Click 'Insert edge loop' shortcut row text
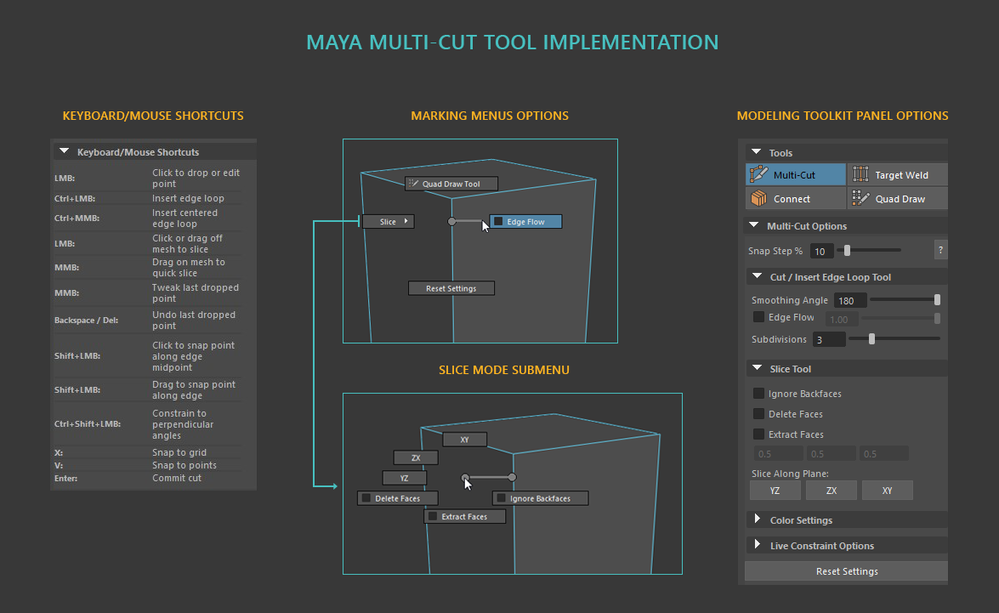Viewport: 999px width, 613px height. (188, 198)
